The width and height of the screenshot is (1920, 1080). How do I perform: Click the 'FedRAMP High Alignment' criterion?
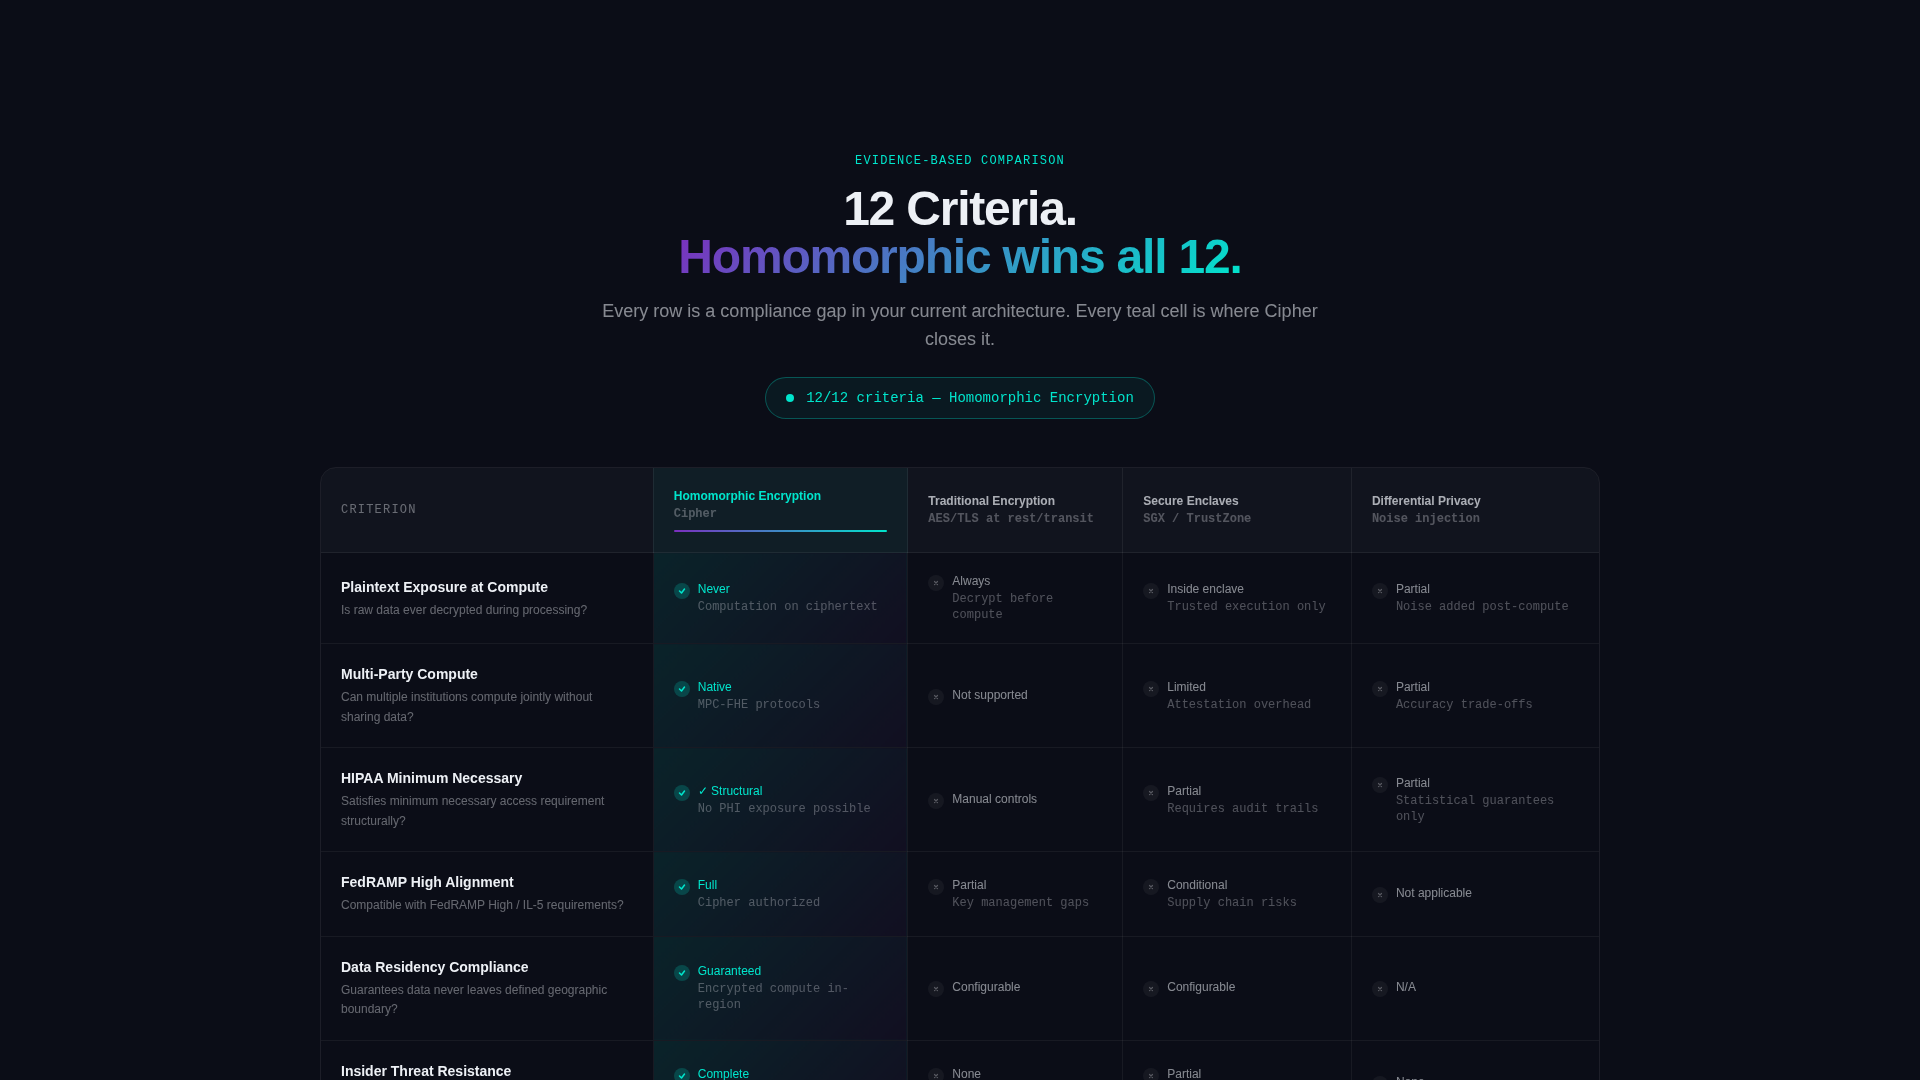pyautogui.click(x=427, y=882)
